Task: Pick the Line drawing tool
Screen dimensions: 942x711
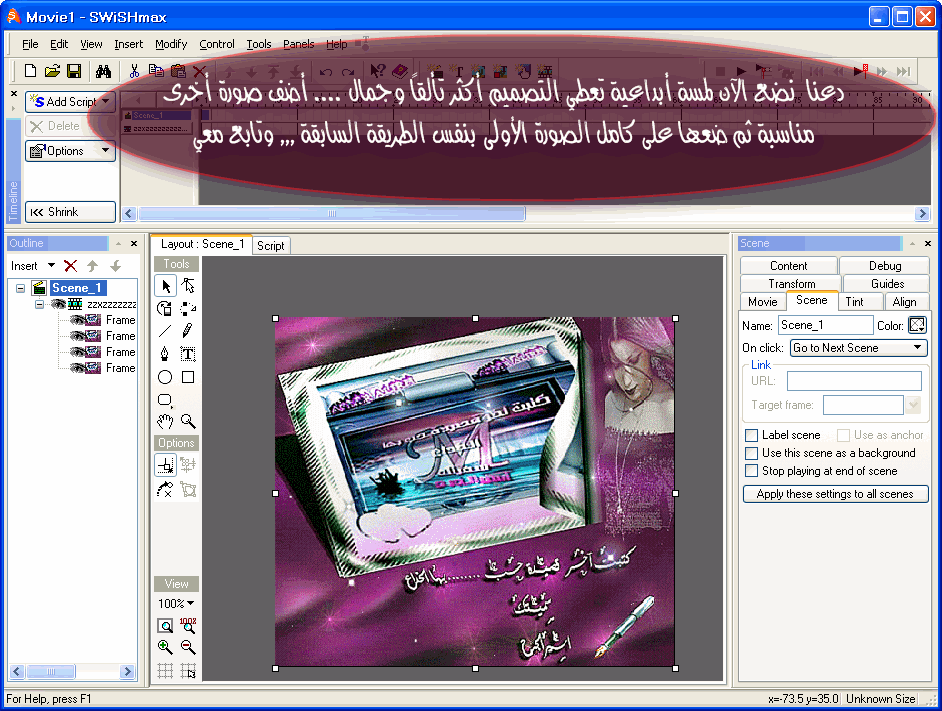Action: click(165, 331)
